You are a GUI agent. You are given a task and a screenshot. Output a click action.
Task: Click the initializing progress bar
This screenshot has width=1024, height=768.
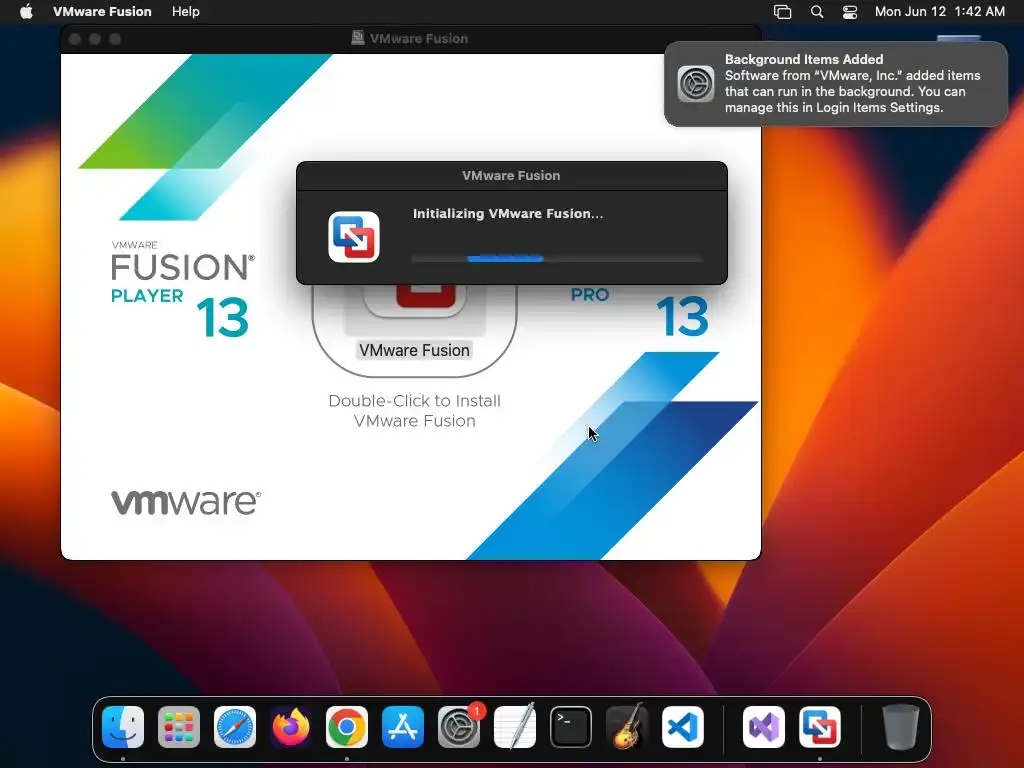point(556,259)
